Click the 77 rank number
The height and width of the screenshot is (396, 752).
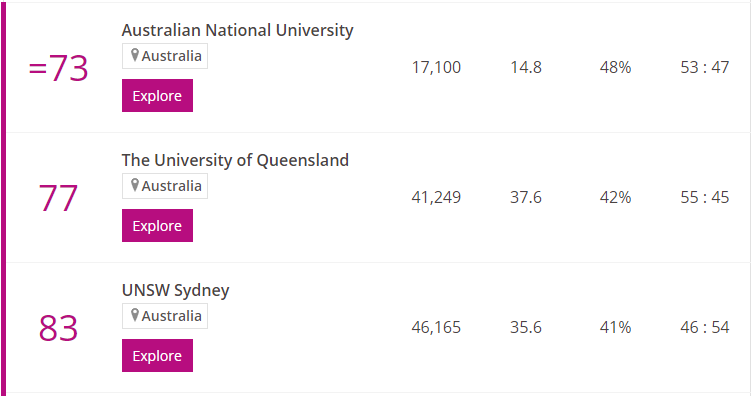click(58, 198)
